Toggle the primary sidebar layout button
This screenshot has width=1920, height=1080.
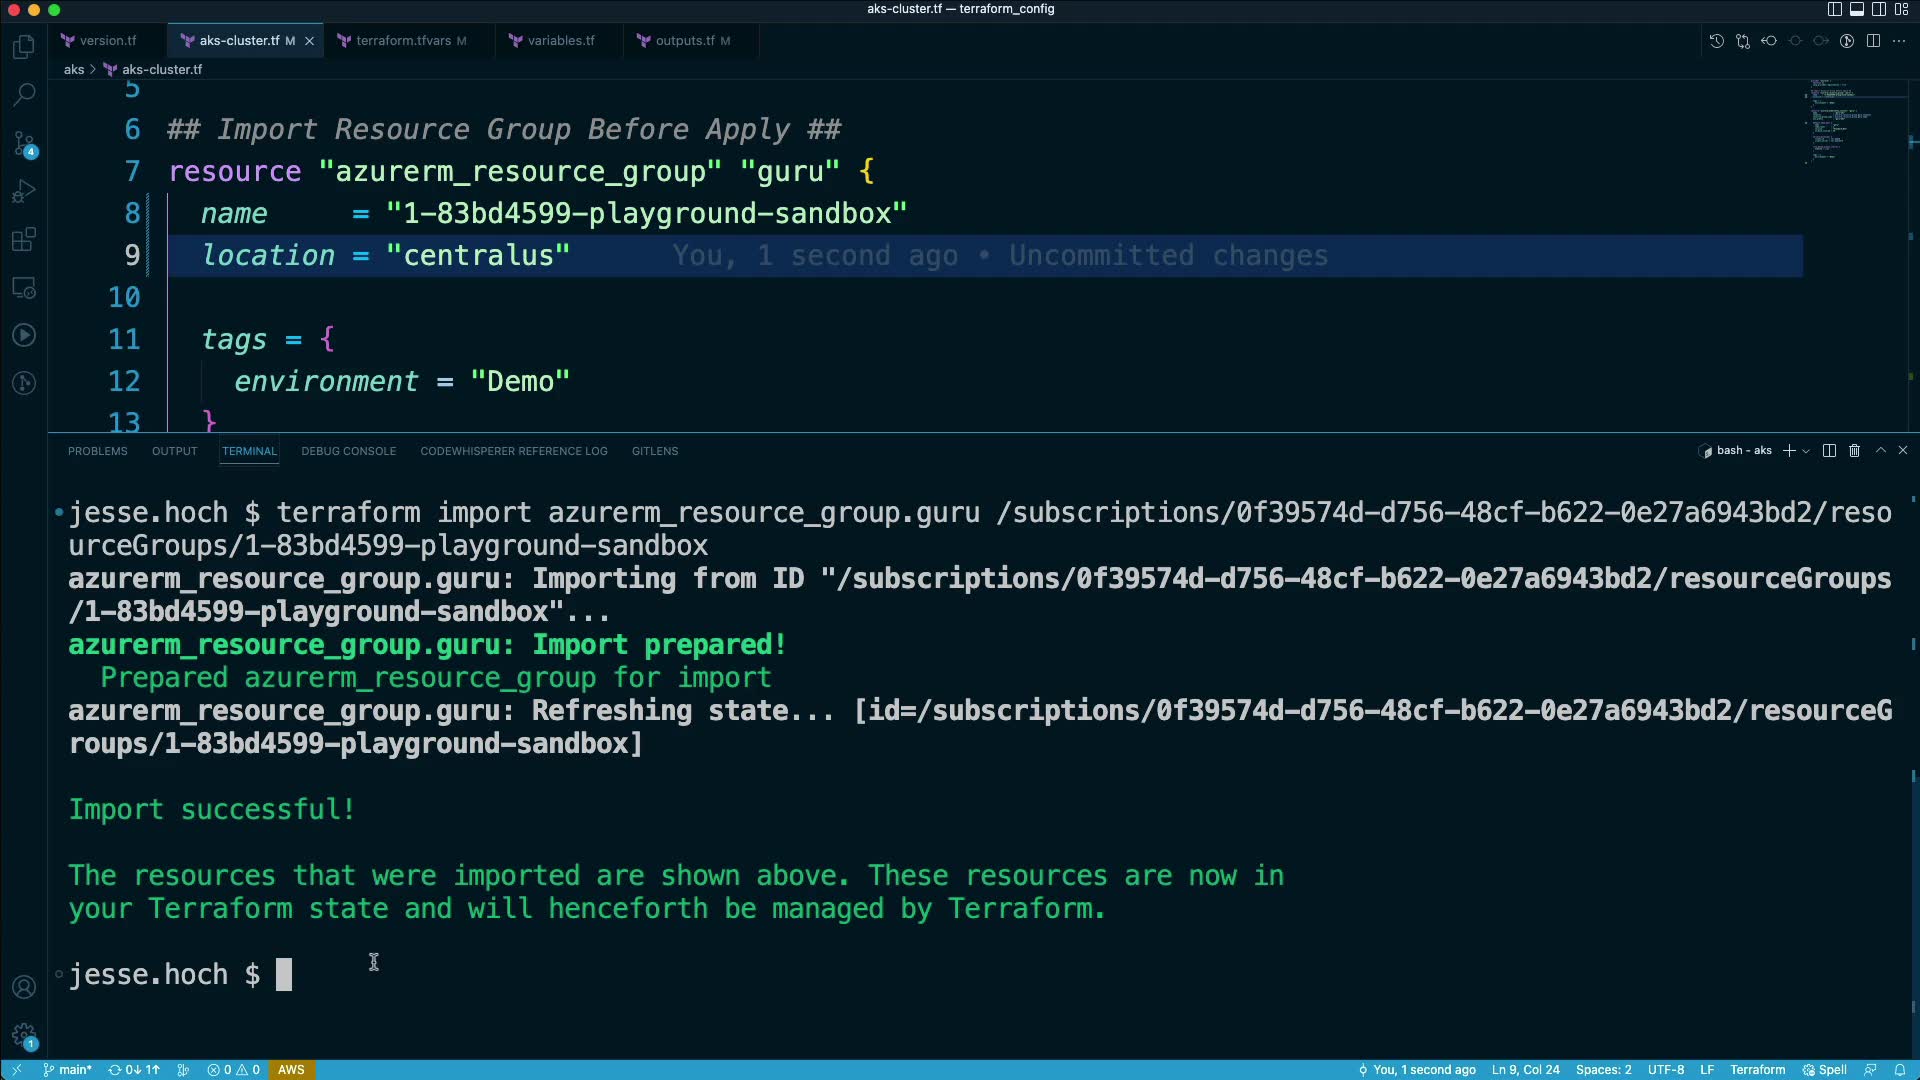tap(1834, 9)
